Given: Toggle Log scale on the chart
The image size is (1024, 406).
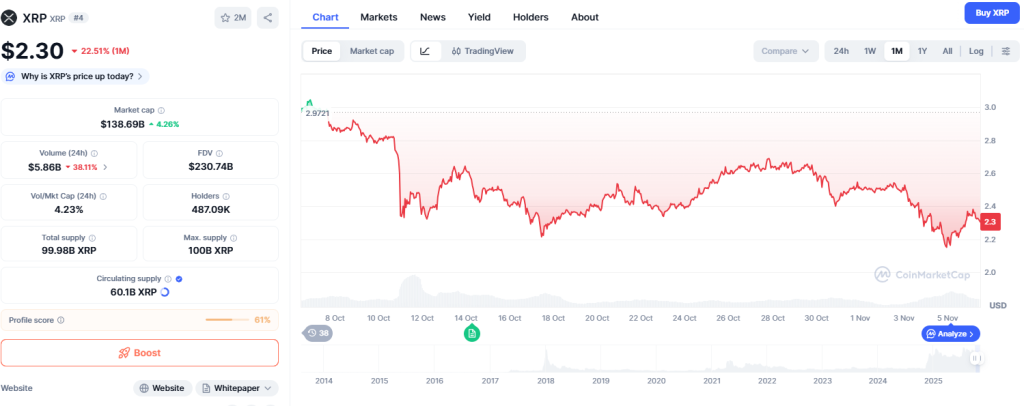Looking at the screenshot, I should (976, 51).
